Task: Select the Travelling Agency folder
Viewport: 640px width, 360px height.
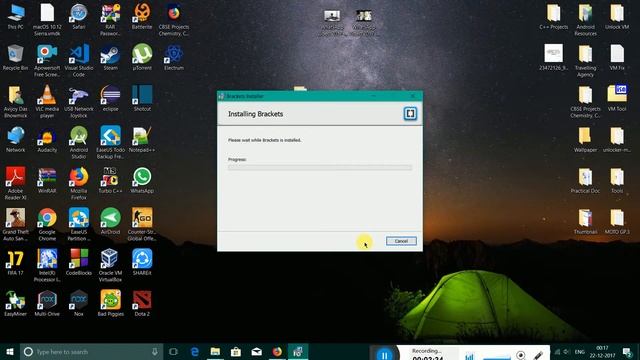Action: tap(585, 61)
